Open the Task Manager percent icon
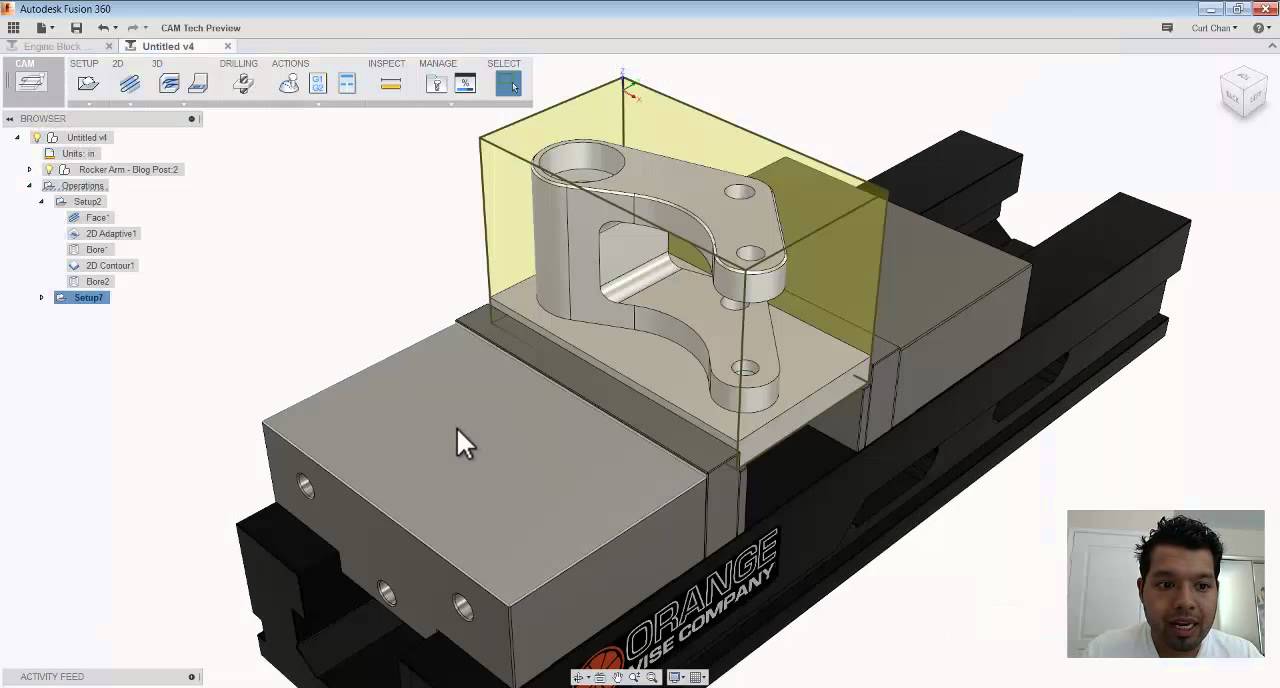This screenshot has width=1280, height=688. coord(465,84)
